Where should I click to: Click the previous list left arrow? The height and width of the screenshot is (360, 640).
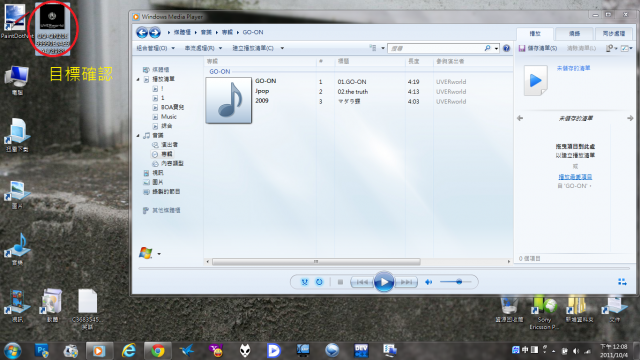(520, 118)
